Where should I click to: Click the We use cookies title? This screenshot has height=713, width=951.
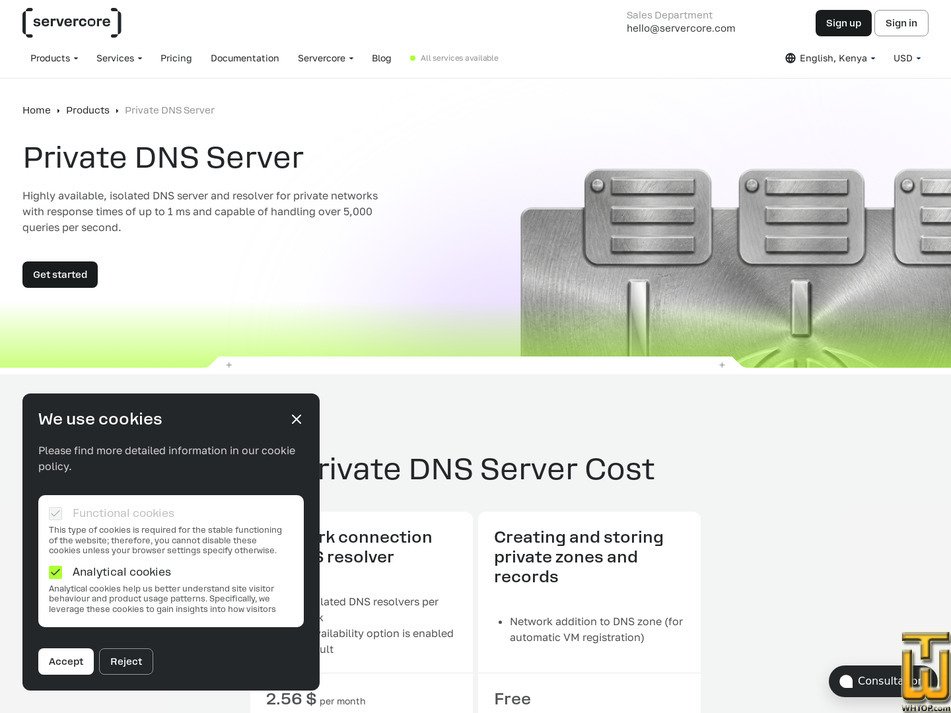click(x=100, y=419)
